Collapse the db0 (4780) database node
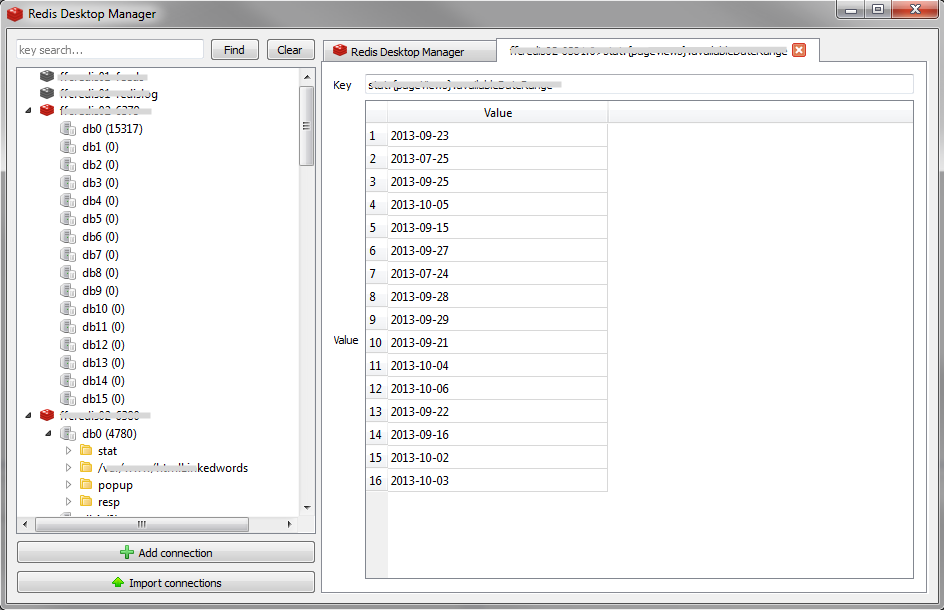The height and width of the screenshot is (610, 944). pos(48,434)
